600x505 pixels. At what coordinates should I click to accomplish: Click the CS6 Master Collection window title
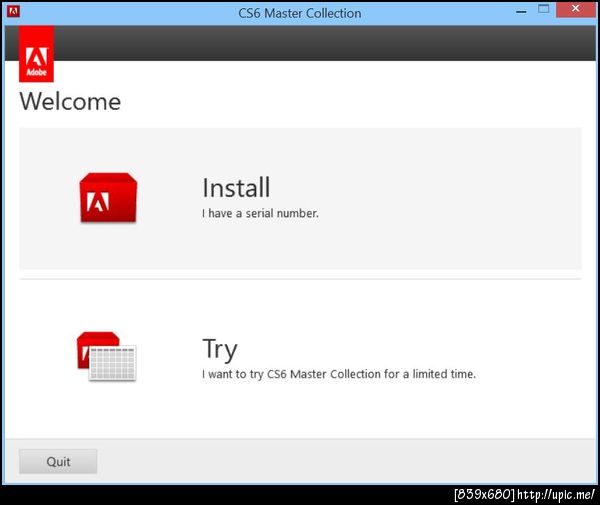pos(300,13)
